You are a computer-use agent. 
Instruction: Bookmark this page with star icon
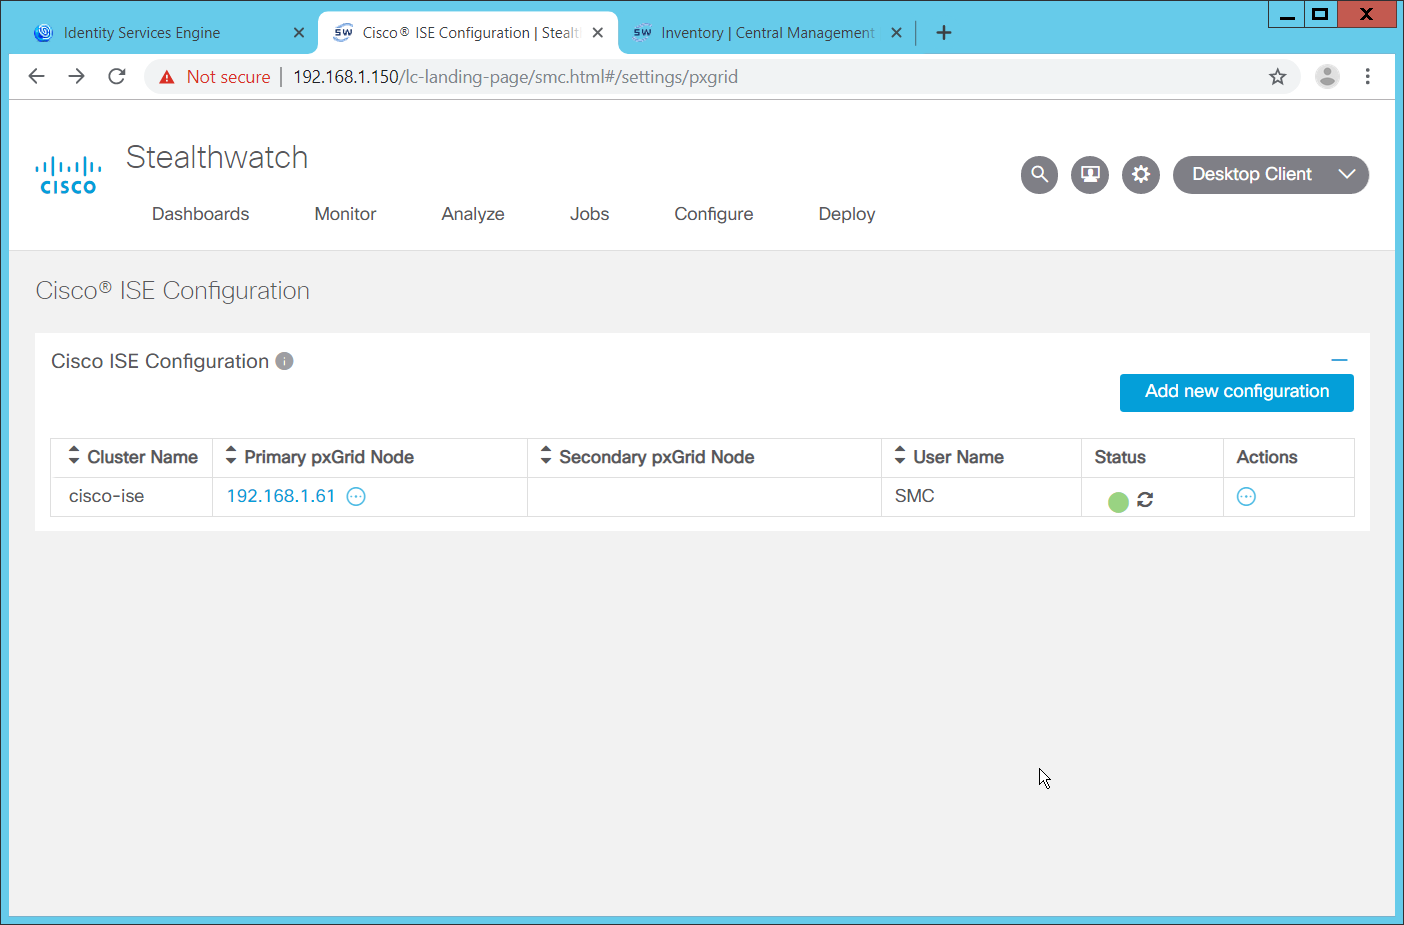[1277, 77]
